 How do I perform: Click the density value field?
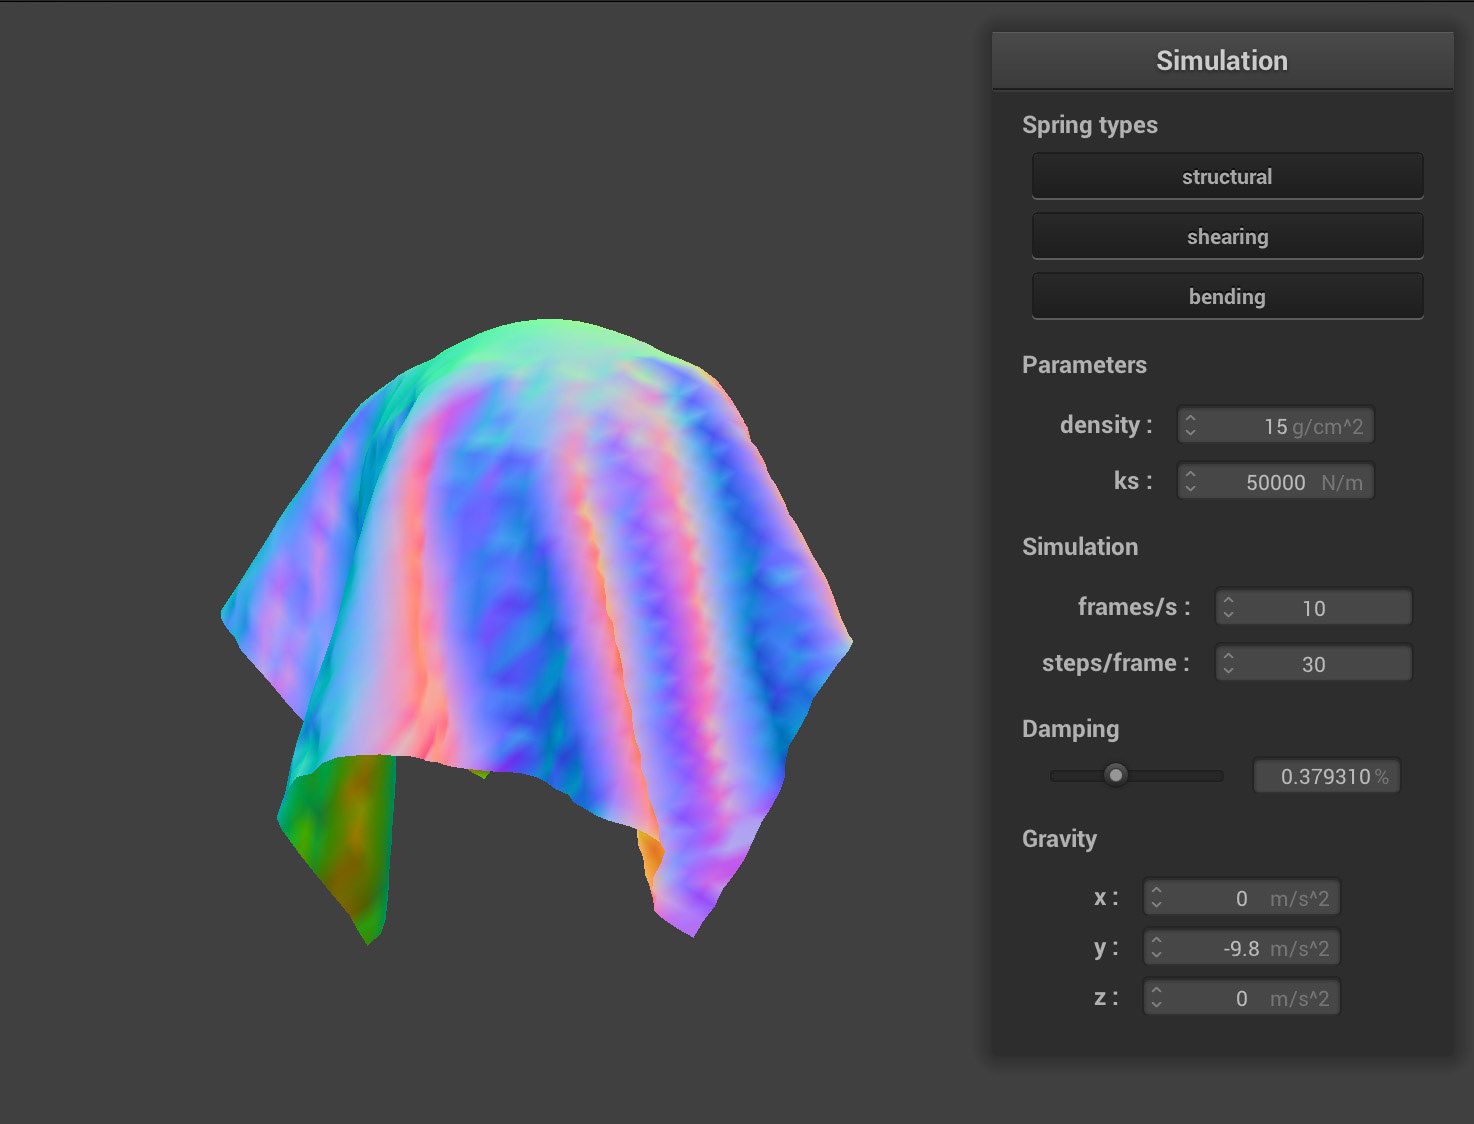(1276, 426)
